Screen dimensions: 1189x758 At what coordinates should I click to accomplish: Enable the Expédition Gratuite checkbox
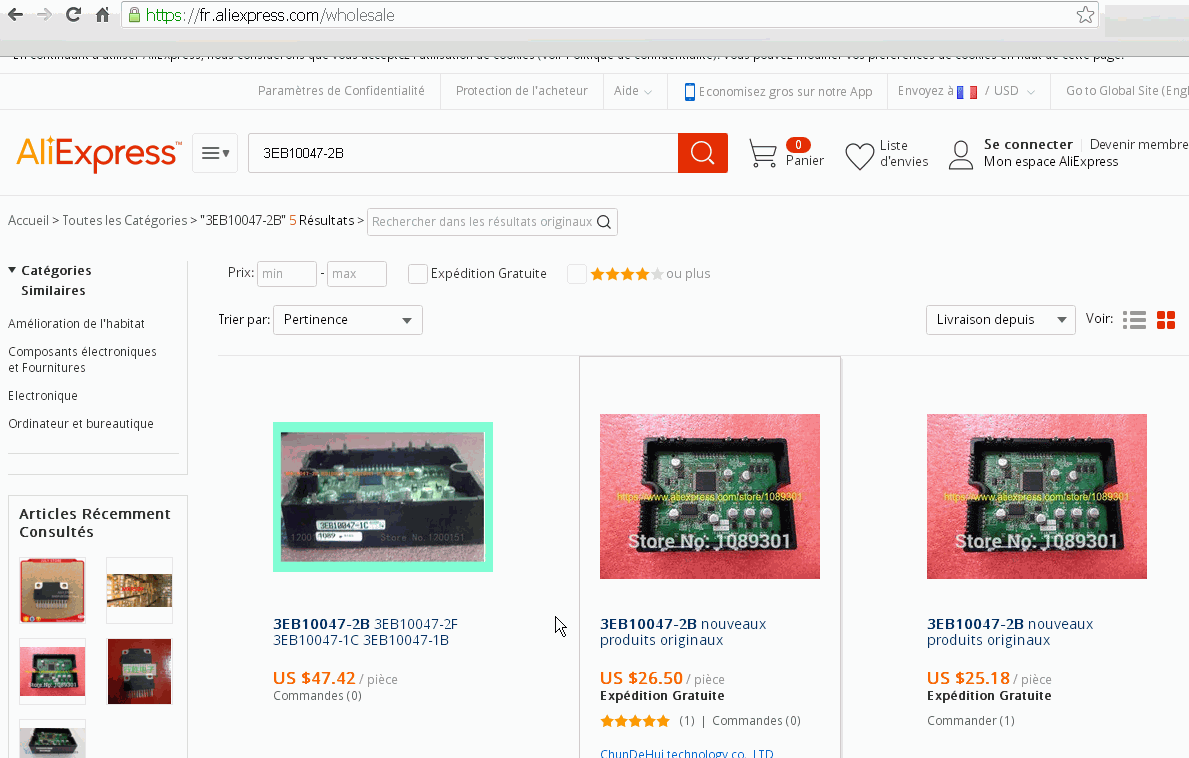tap(417, 274)
